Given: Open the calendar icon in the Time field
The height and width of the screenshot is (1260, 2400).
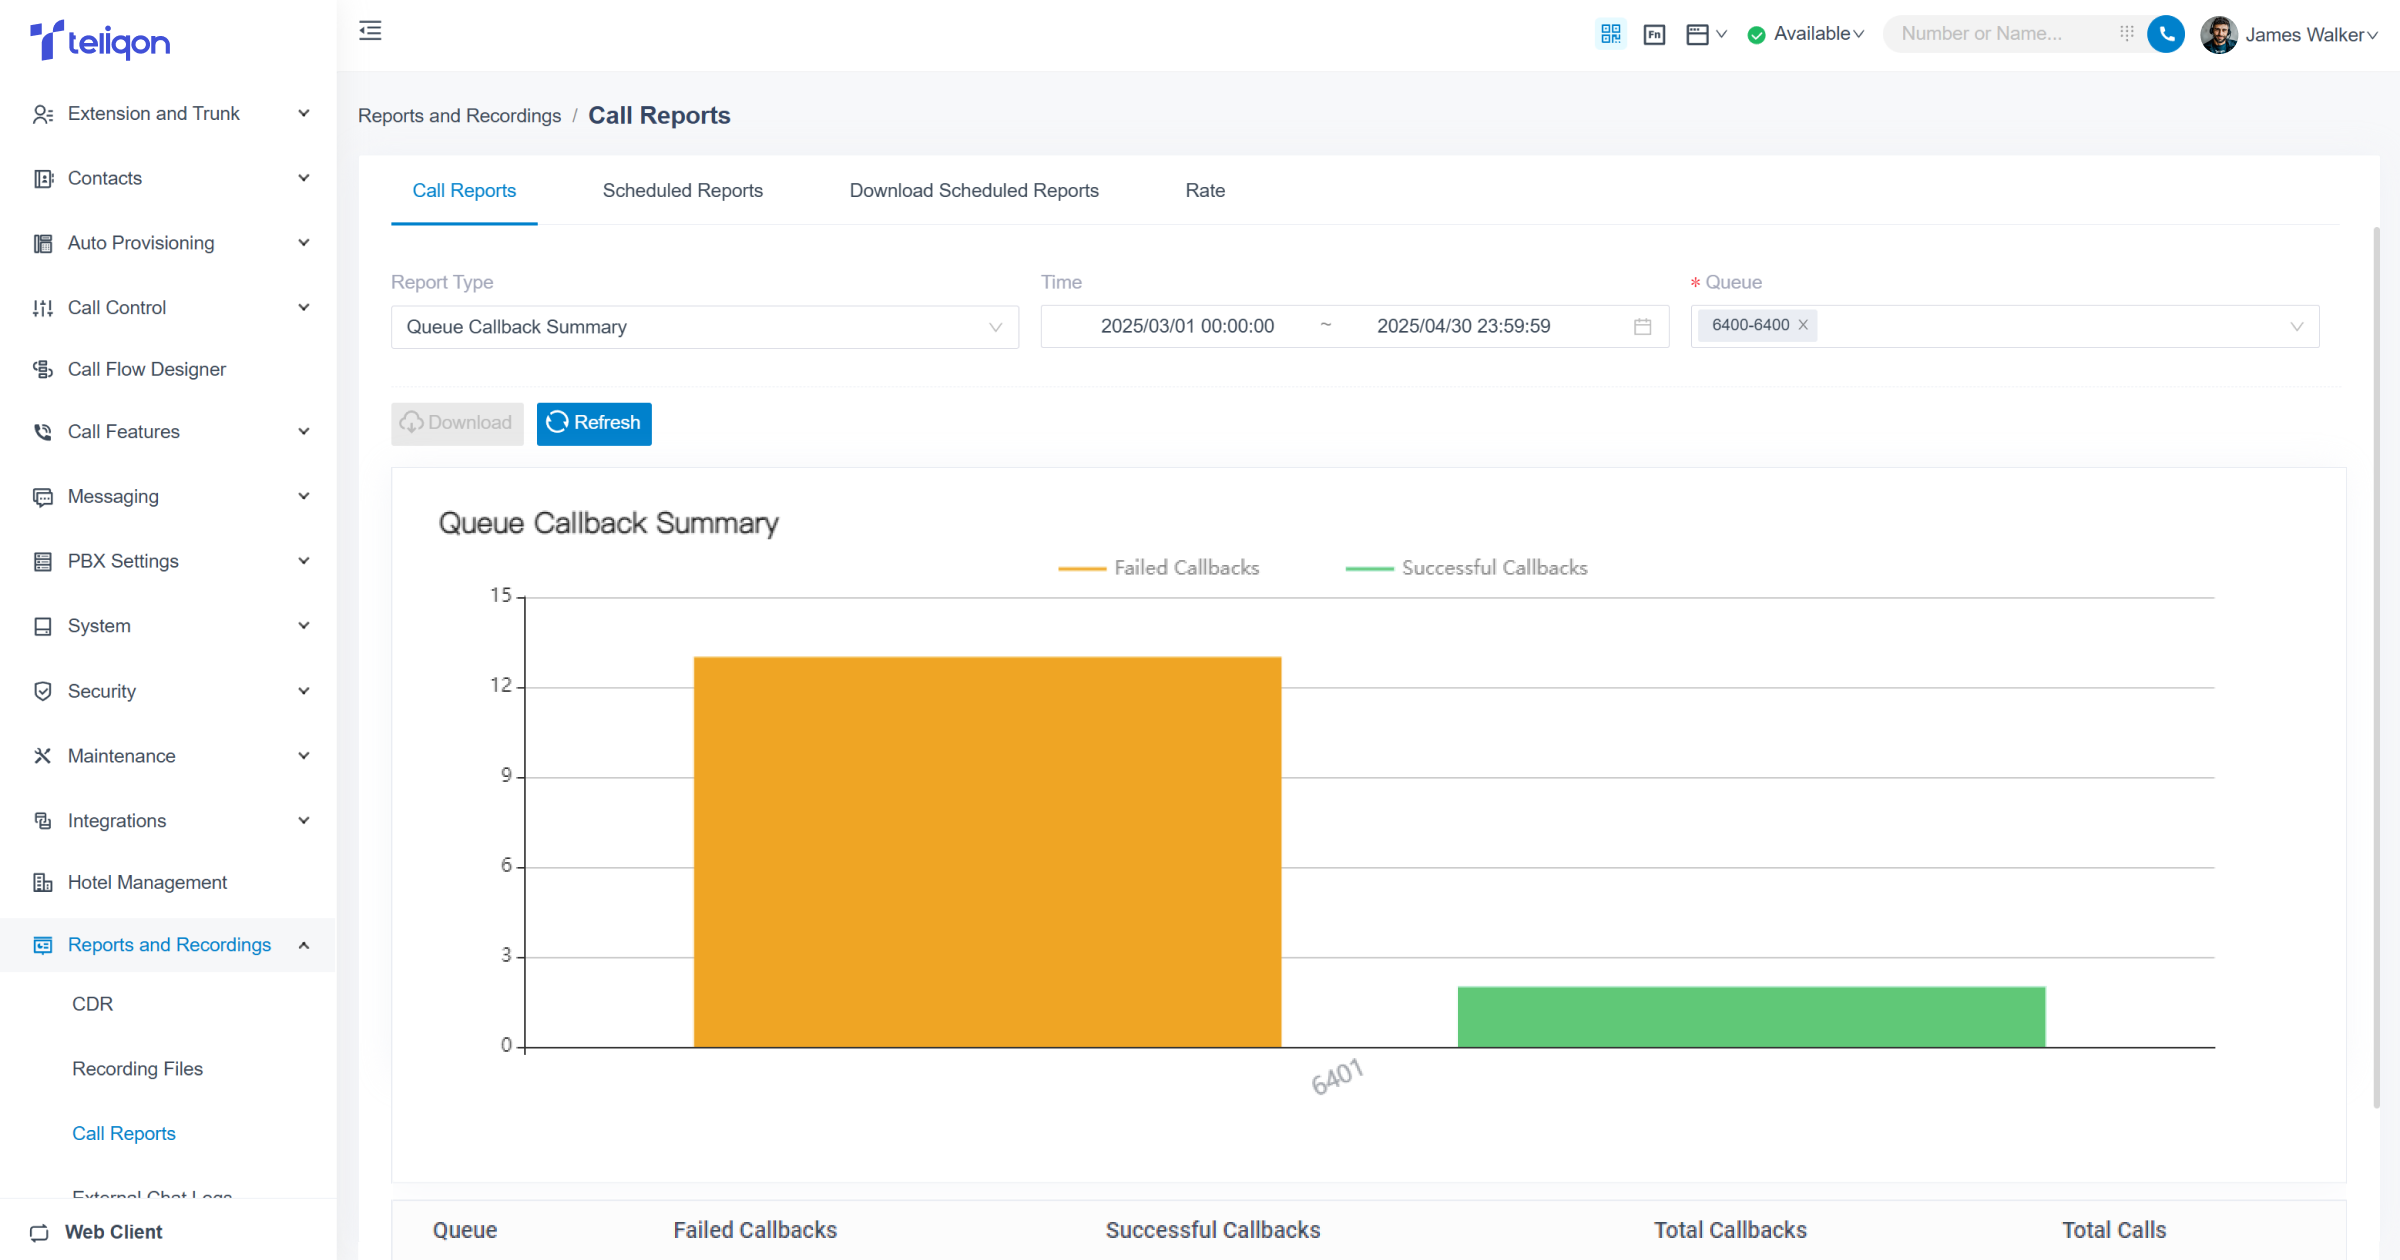Looking at the screenshot, I should point(1642,327).
